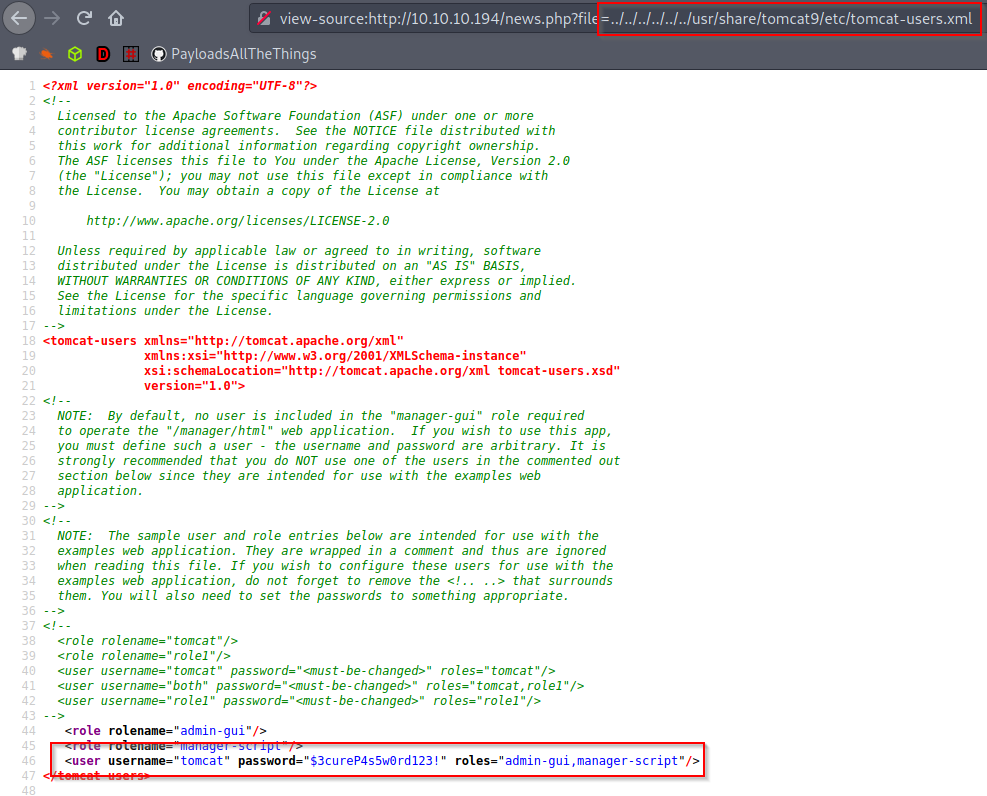Click the browser Back arrow button
Image resolution: width=987 pixels, height=796 pixels.
click(20, 18)
